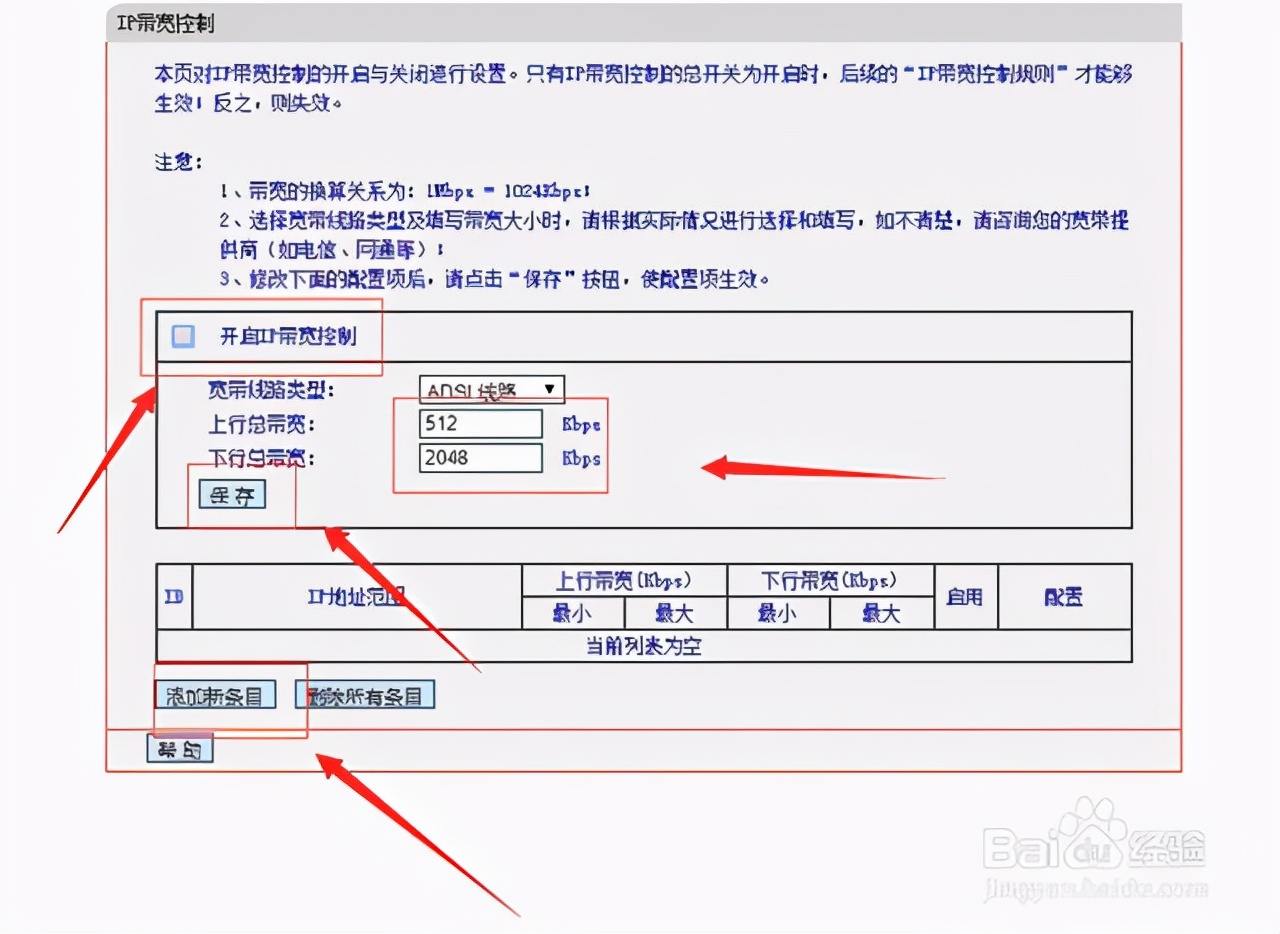Click the 上行带宽(Kbps) column header
1280x934 pixels.
coord(626,580)
